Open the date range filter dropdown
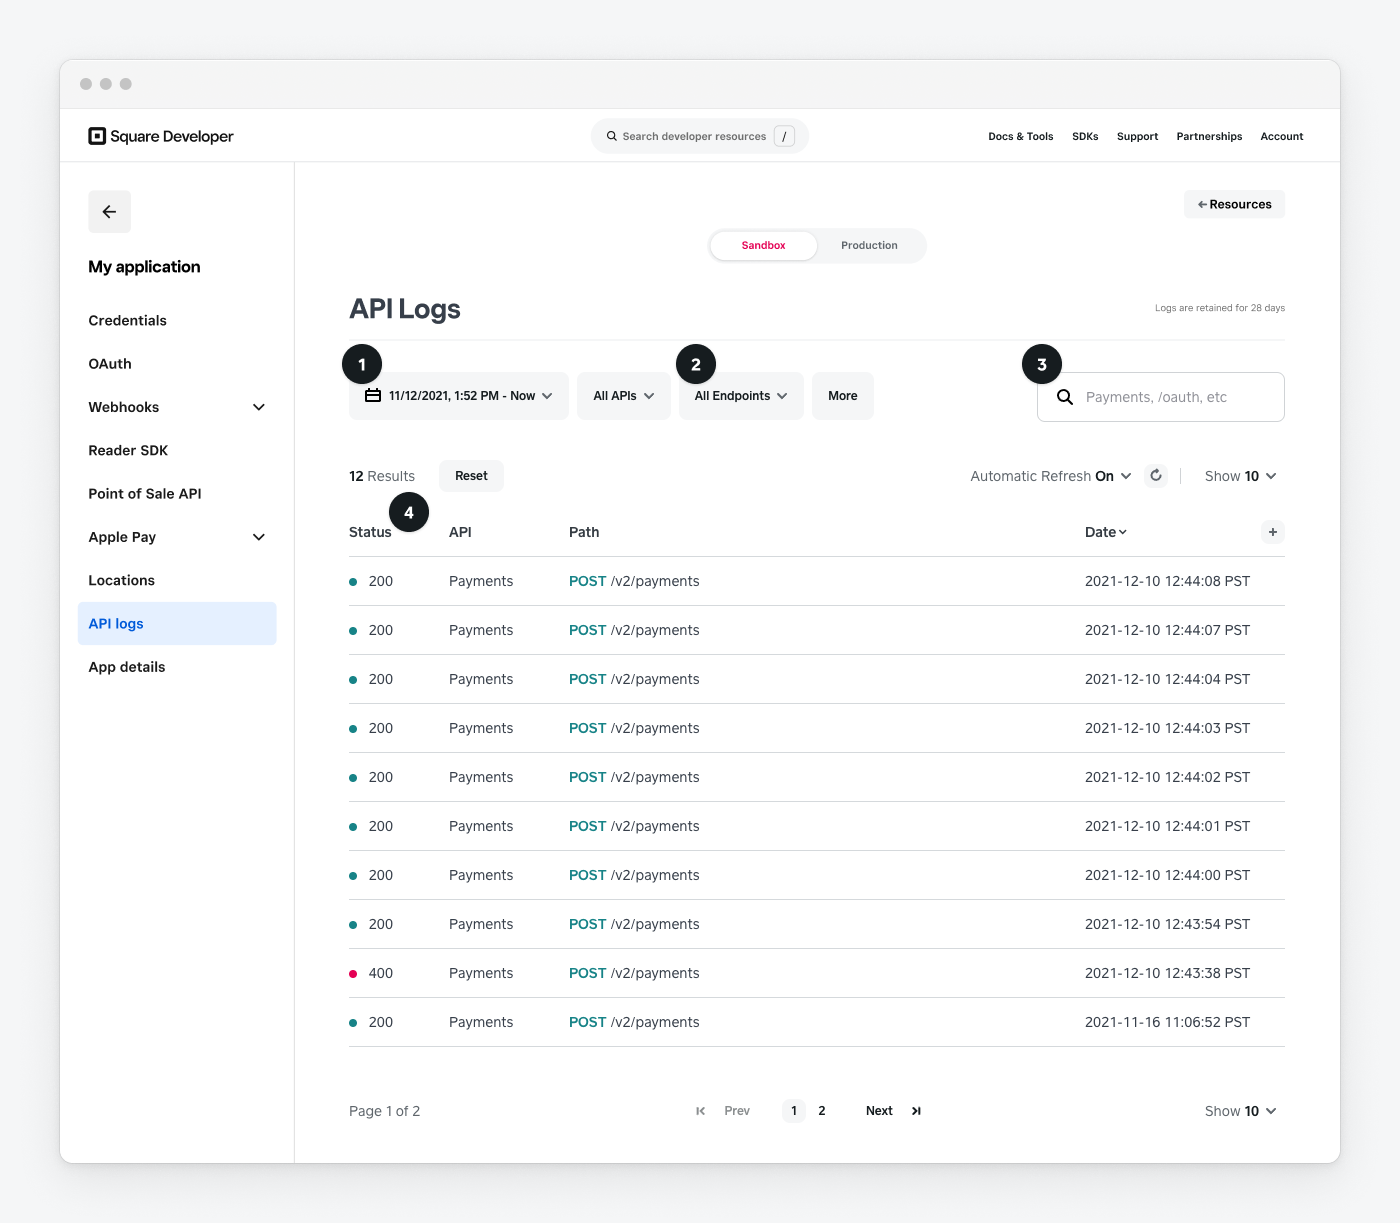 tap(459, 396)
